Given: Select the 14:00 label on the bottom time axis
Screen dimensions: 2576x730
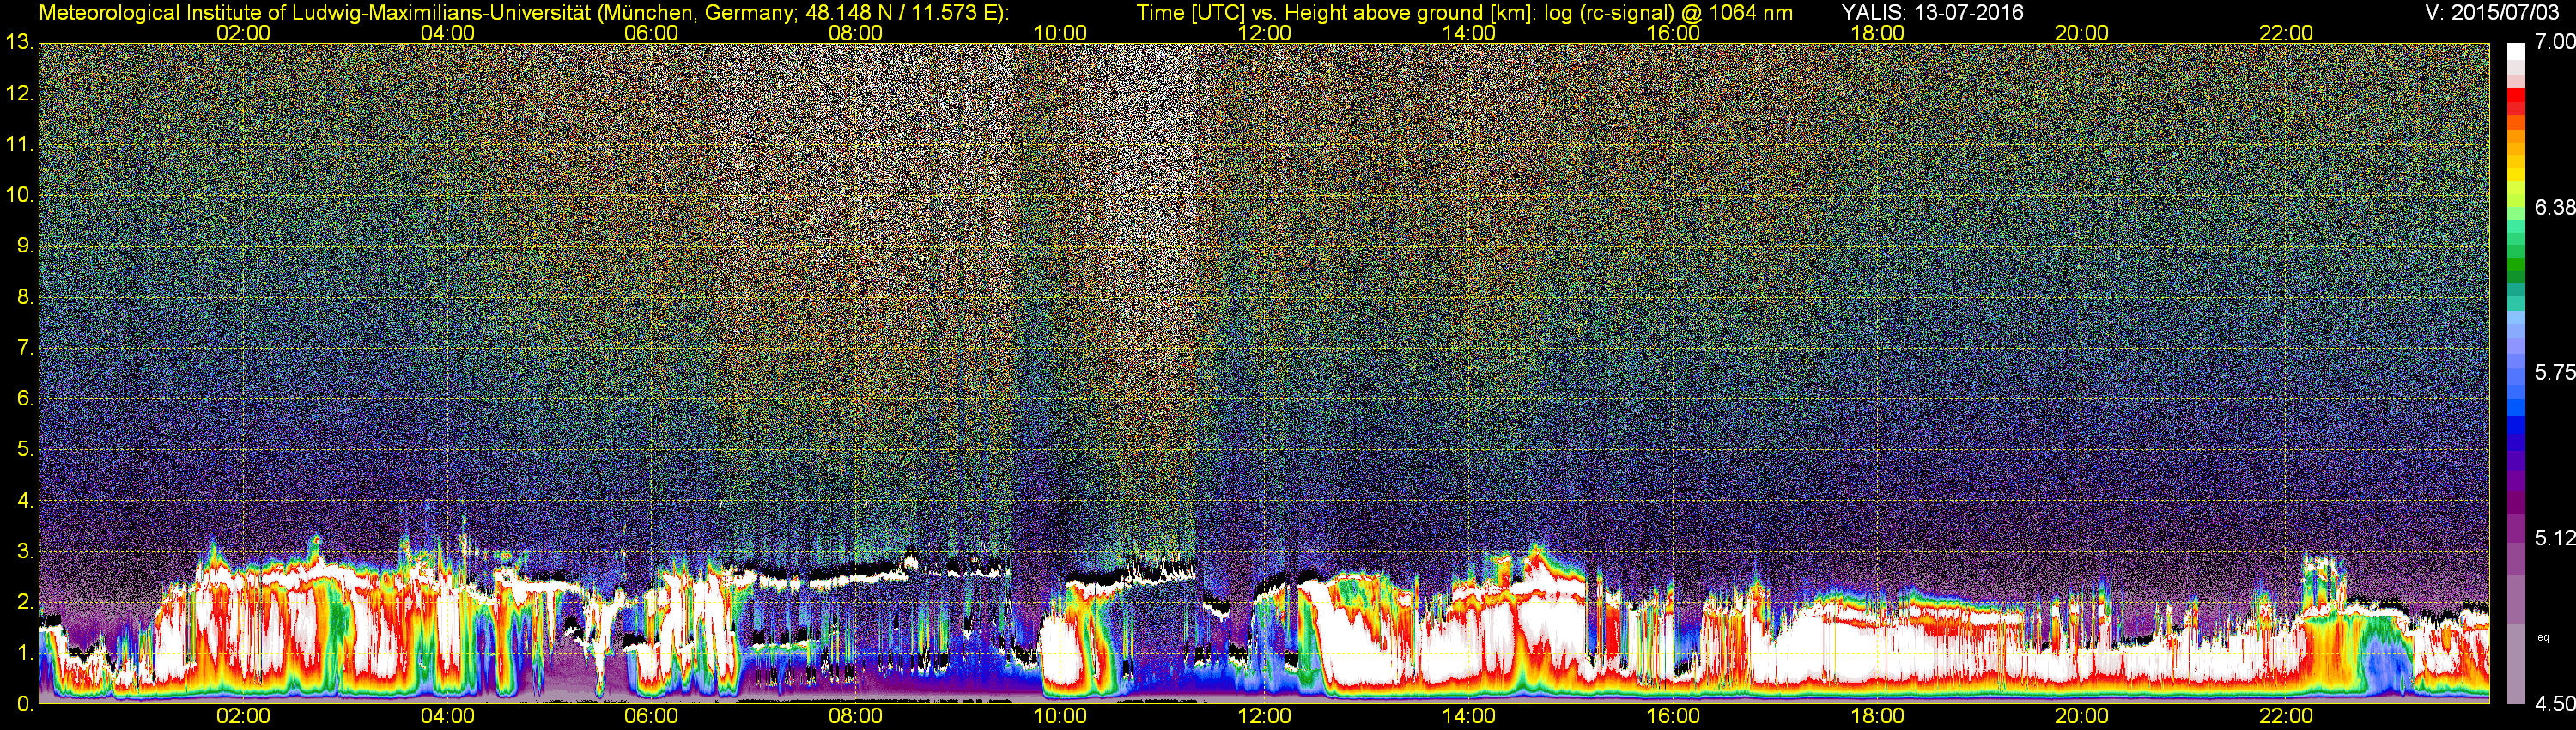Looking at the screenshot, I should pos(1469,716).
